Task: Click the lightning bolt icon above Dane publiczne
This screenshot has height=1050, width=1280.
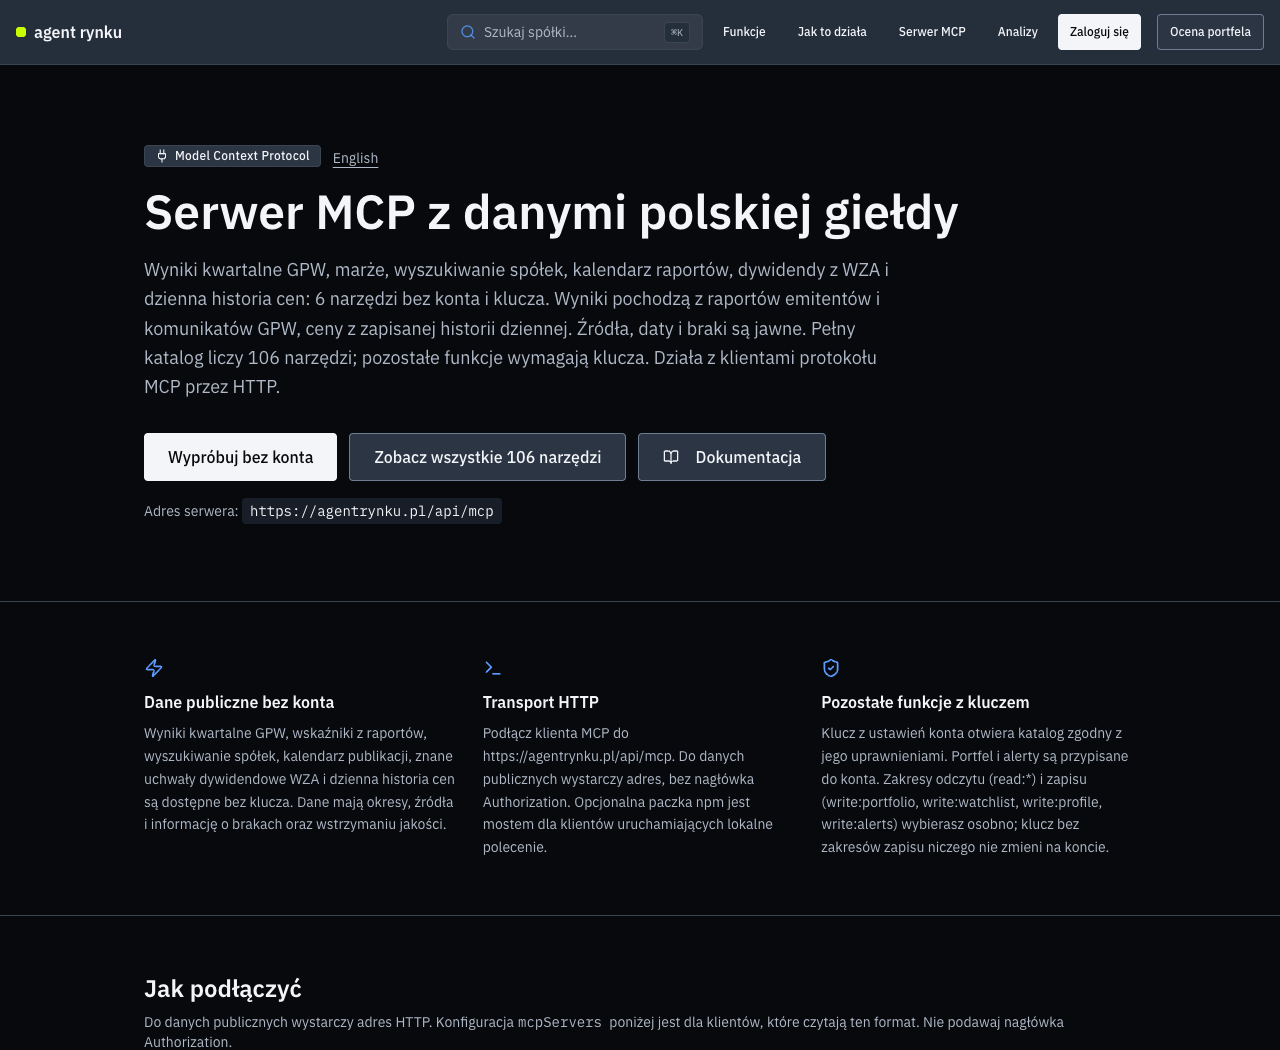Action: (154, 668)
